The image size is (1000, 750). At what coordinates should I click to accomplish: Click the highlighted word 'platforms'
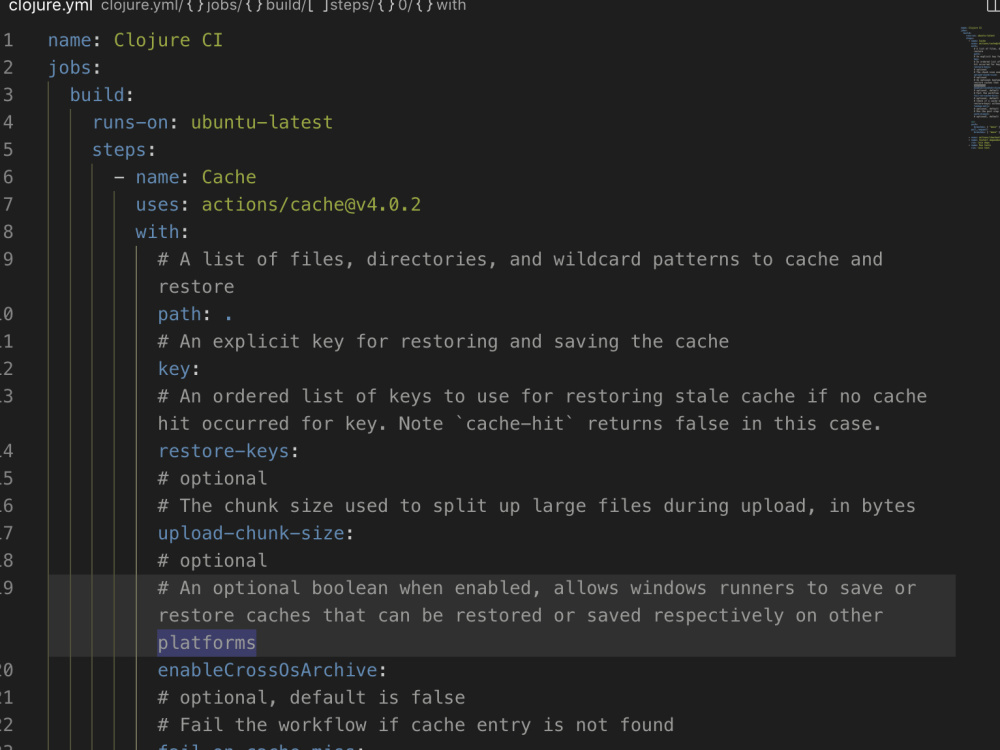pyautogui.click(x=207, y=643)
